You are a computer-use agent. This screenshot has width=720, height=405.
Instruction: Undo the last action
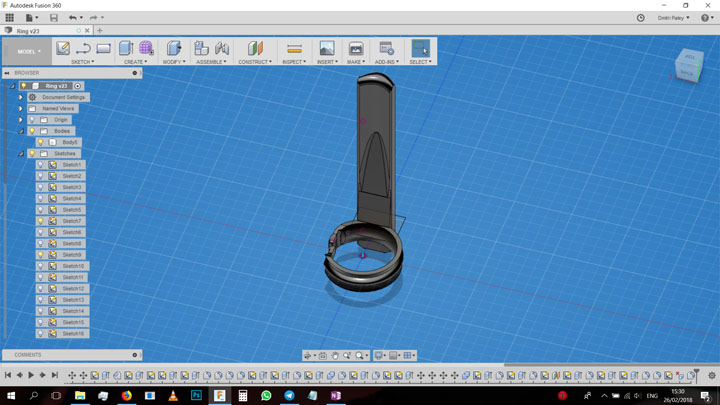73,17
